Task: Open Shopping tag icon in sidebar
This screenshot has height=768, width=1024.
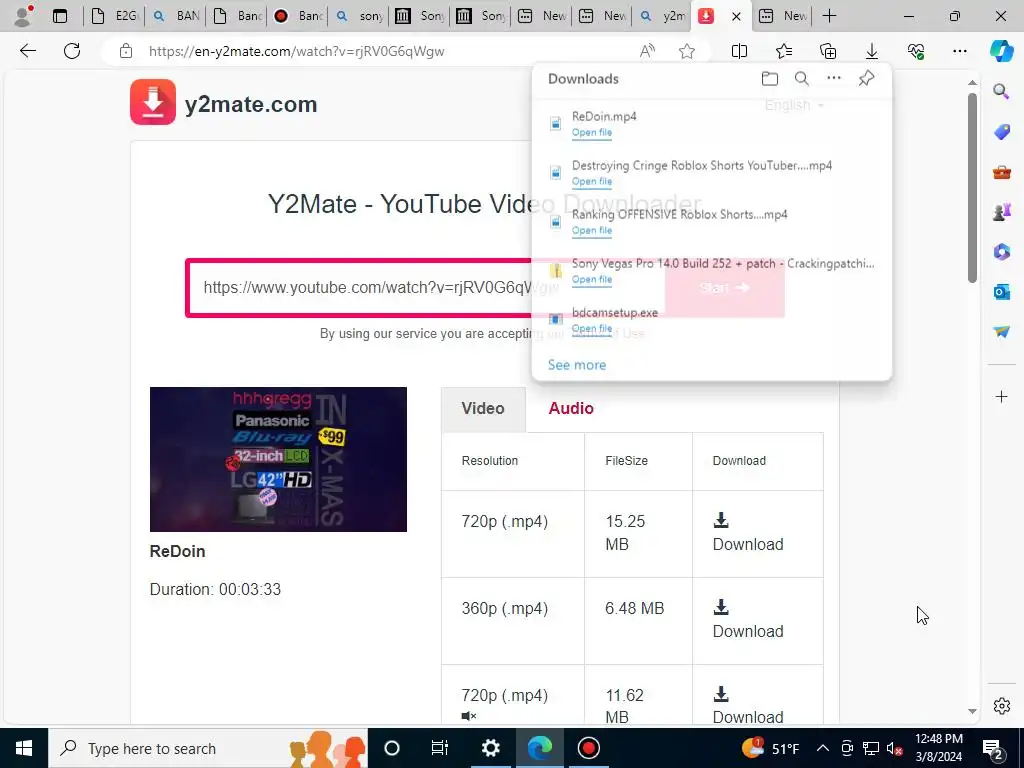Action: click(1001, 132)
